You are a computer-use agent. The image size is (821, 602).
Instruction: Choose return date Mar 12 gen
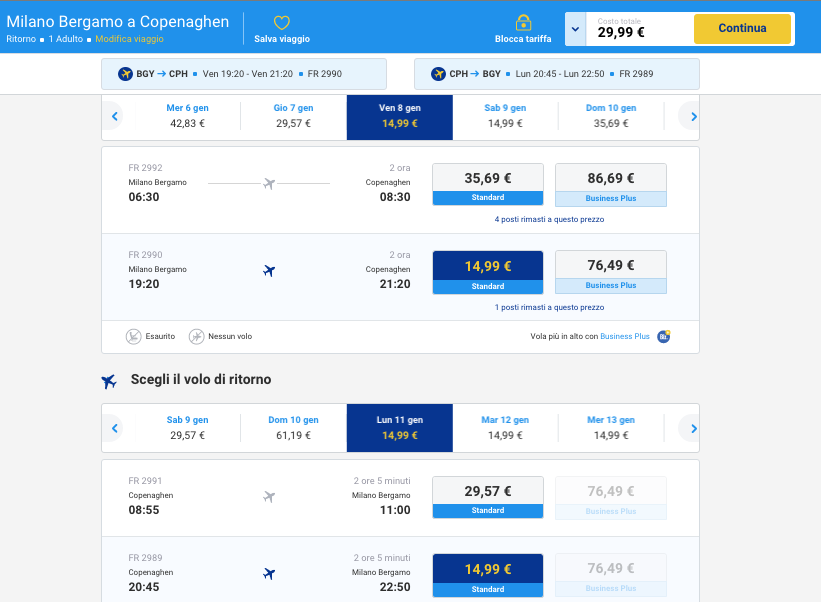click(x=505, y=428)
